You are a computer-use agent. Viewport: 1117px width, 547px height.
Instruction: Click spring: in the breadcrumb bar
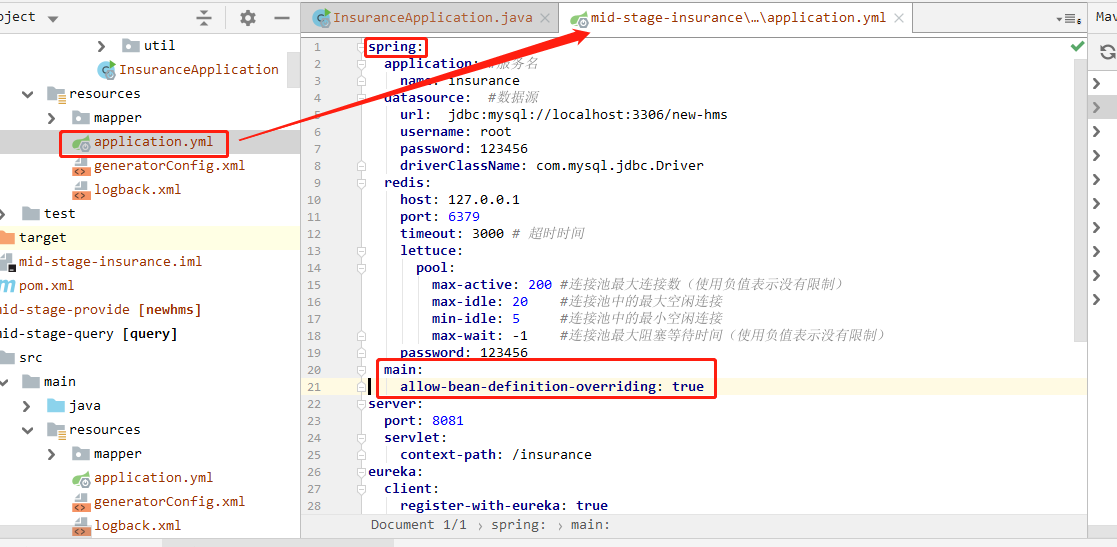tap(519, 525)
